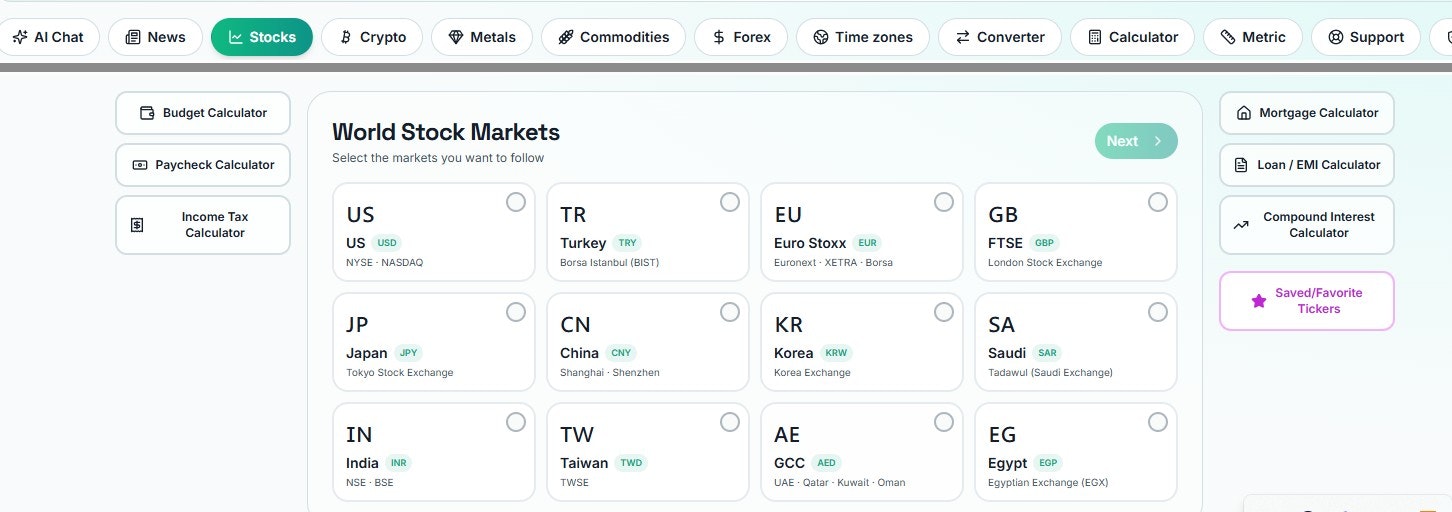This screenshot has height=512, width=1452.
Task: Click the globe icon in Time zones tab
Action: click(821, 37)
